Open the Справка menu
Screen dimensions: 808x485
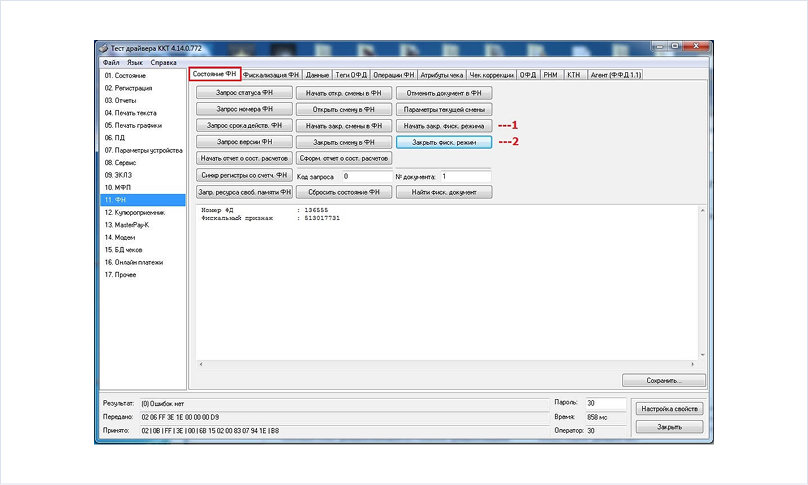coord(164,62)
